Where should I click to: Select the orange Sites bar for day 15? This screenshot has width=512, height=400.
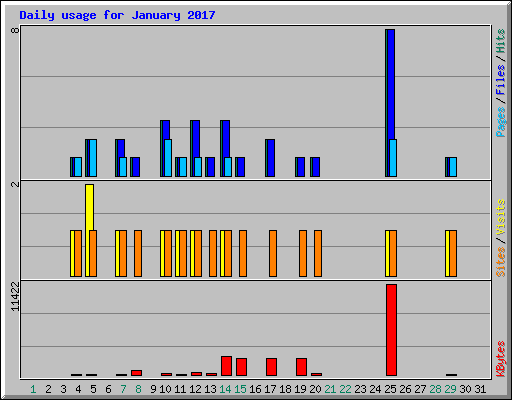[x=243, y=253]
